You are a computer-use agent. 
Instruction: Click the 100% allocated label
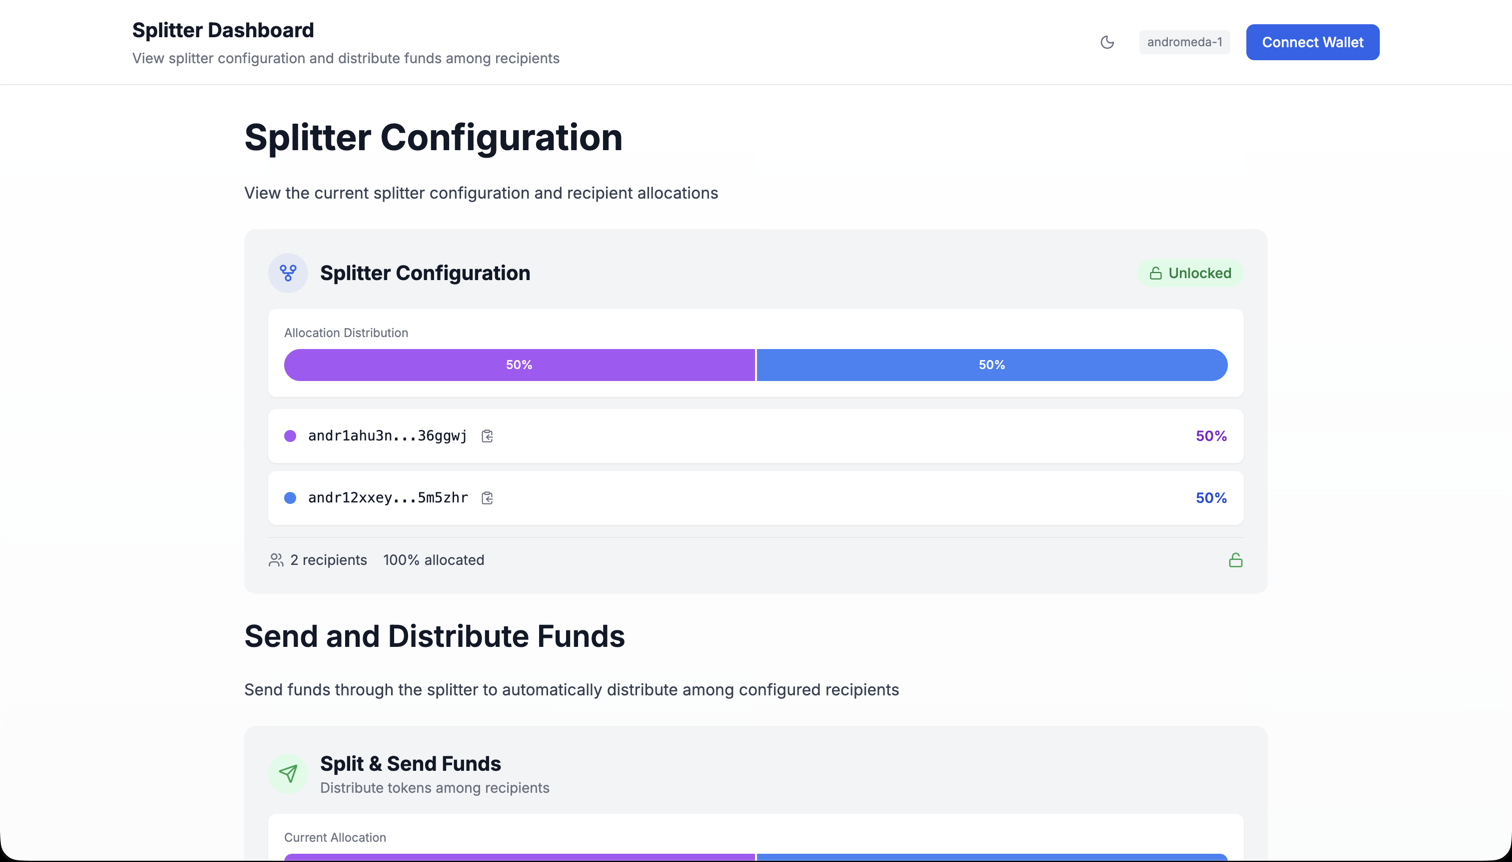click(434, 560)
